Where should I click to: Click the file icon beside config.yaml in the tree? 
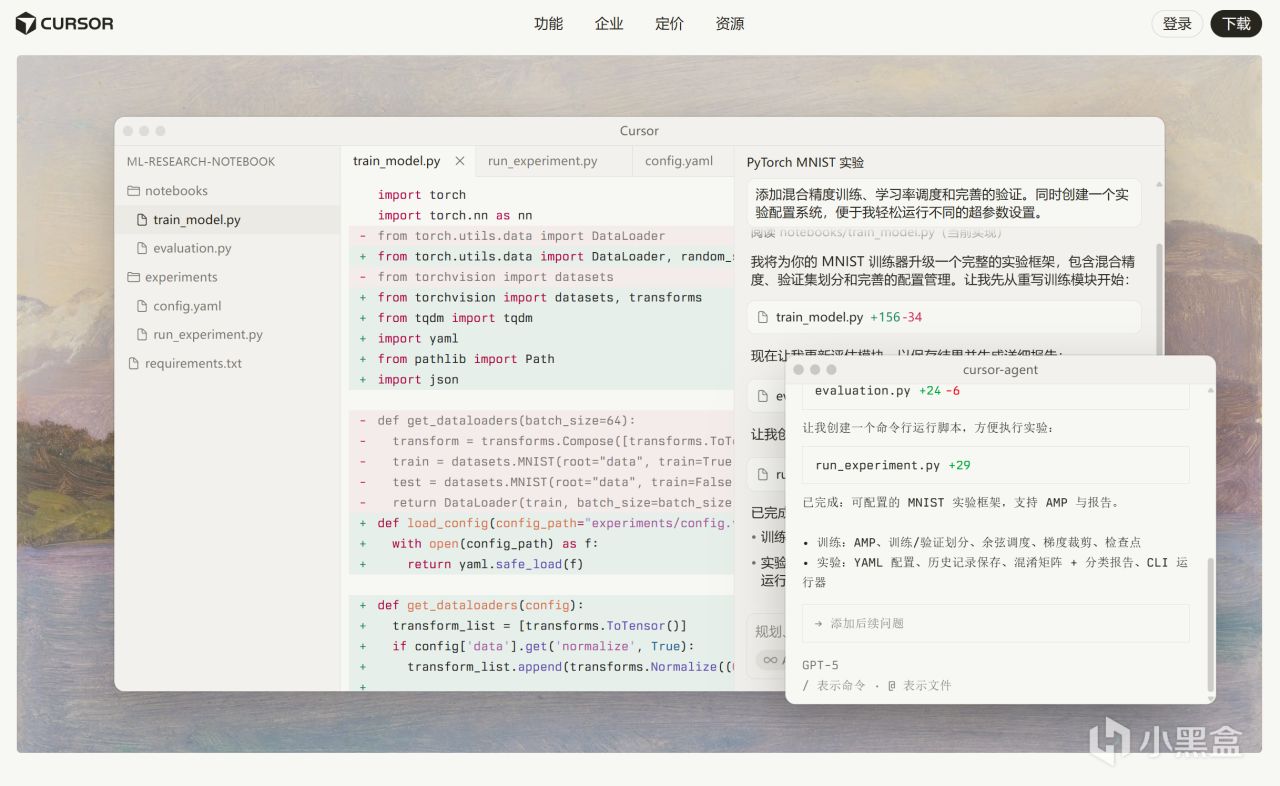click(142, 306)
